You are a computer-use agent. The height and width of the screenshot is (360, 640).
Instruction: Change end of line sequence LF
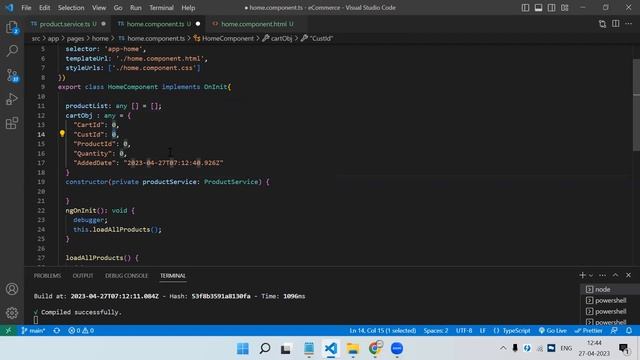[x=482, y=330]
